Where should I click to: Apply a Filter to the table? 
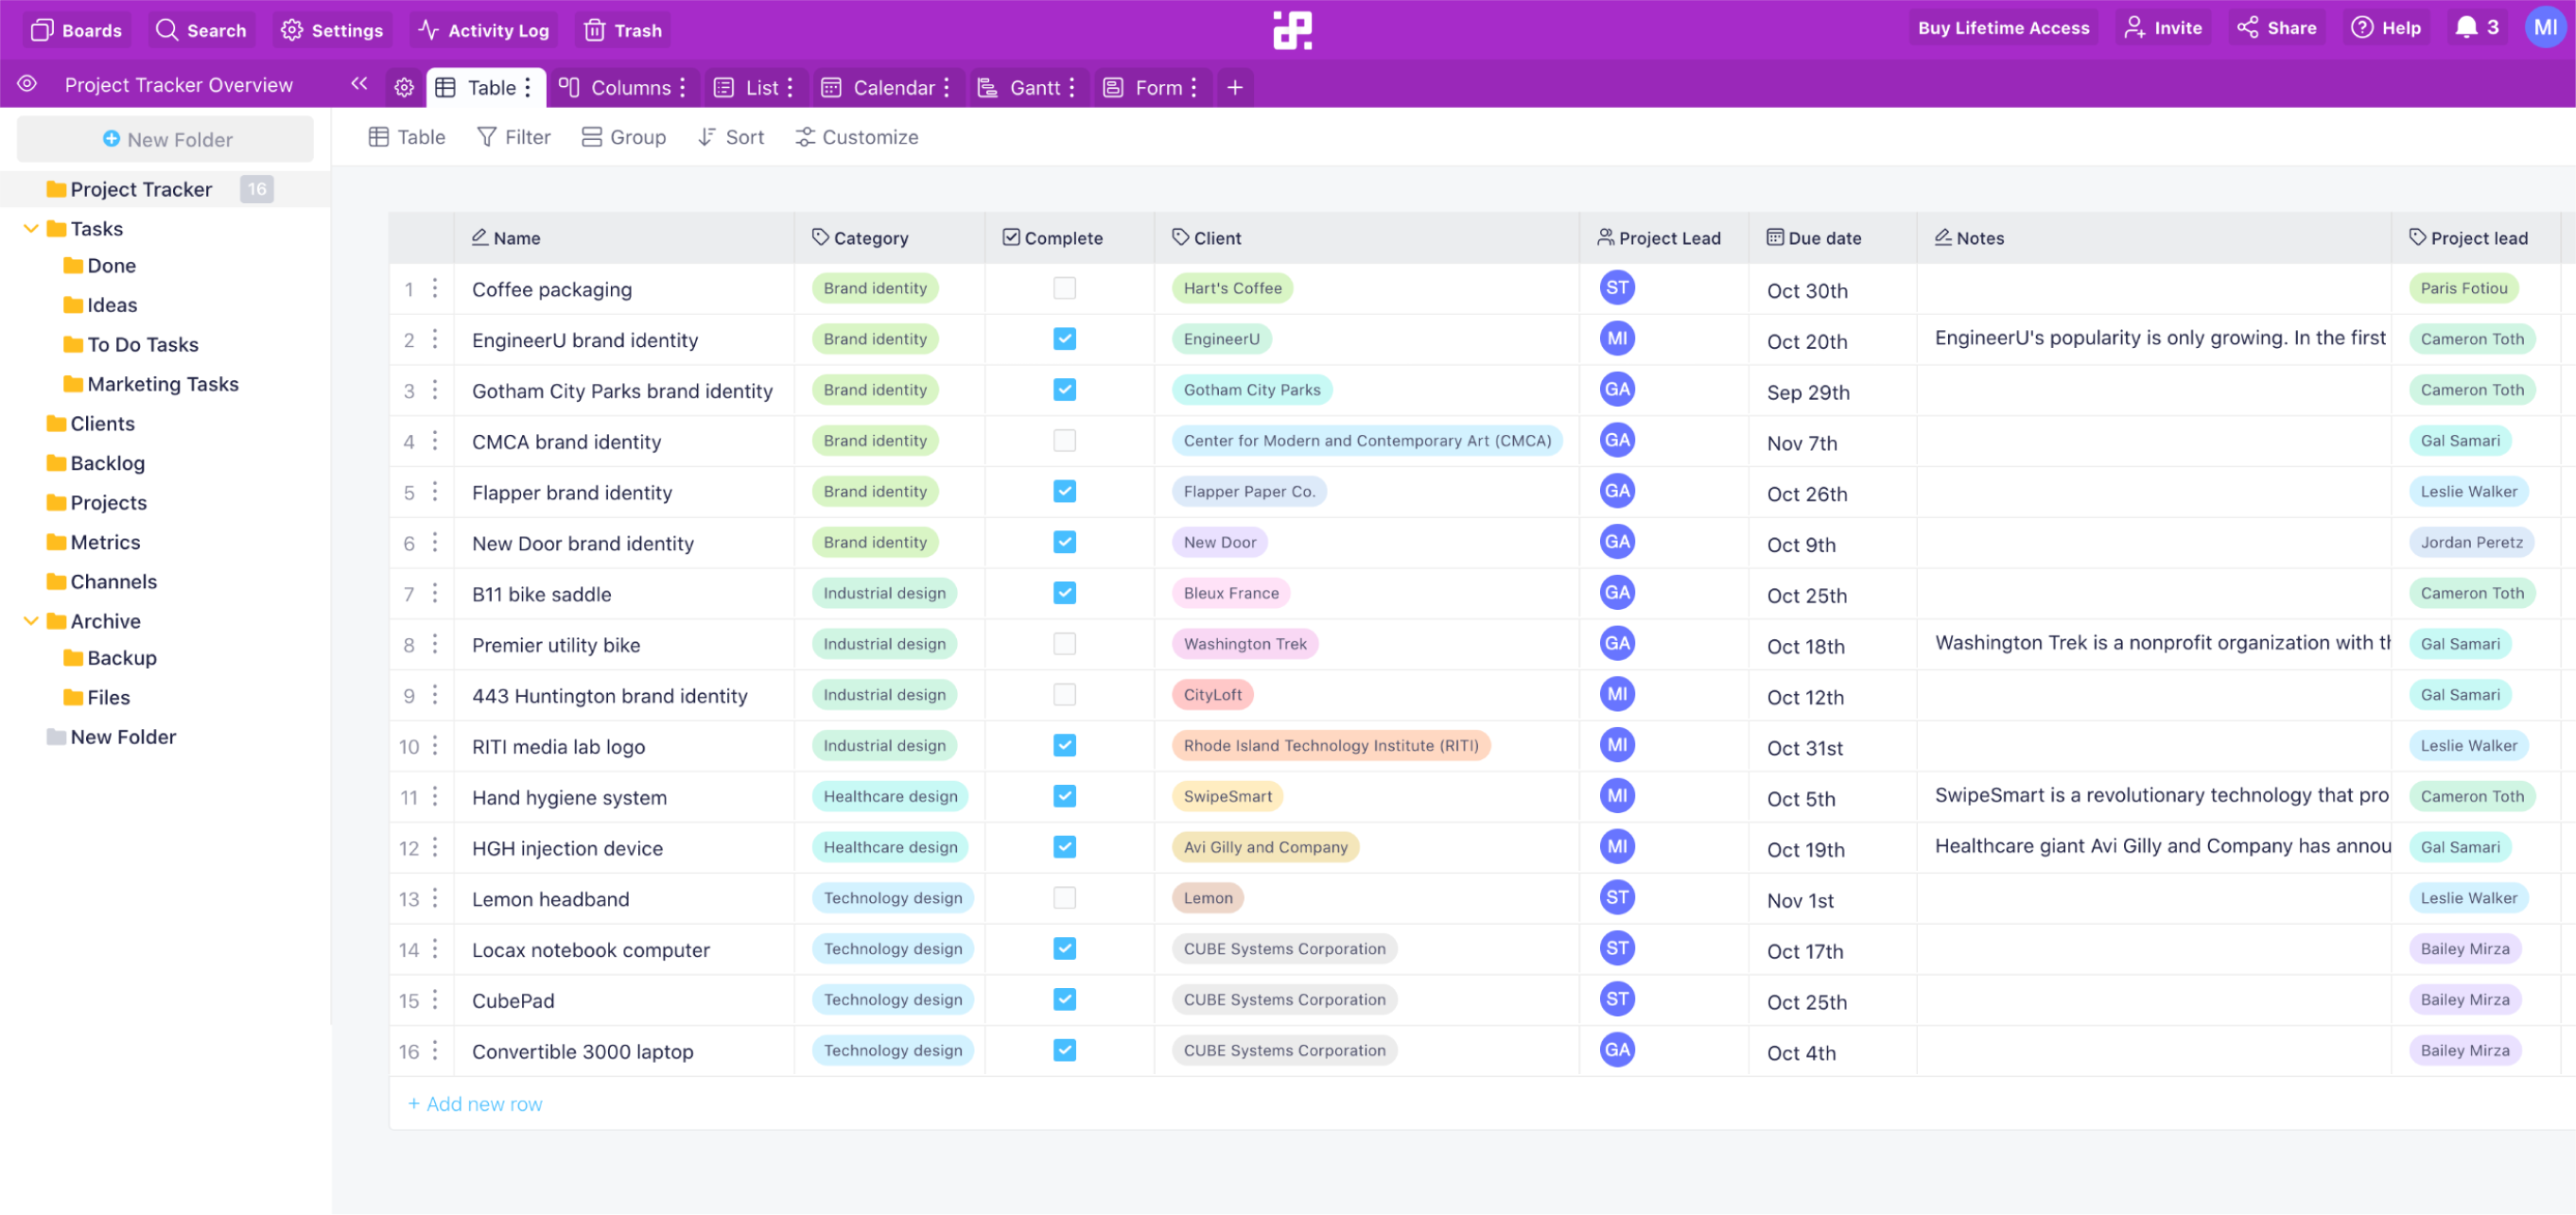tap(513, 137)
